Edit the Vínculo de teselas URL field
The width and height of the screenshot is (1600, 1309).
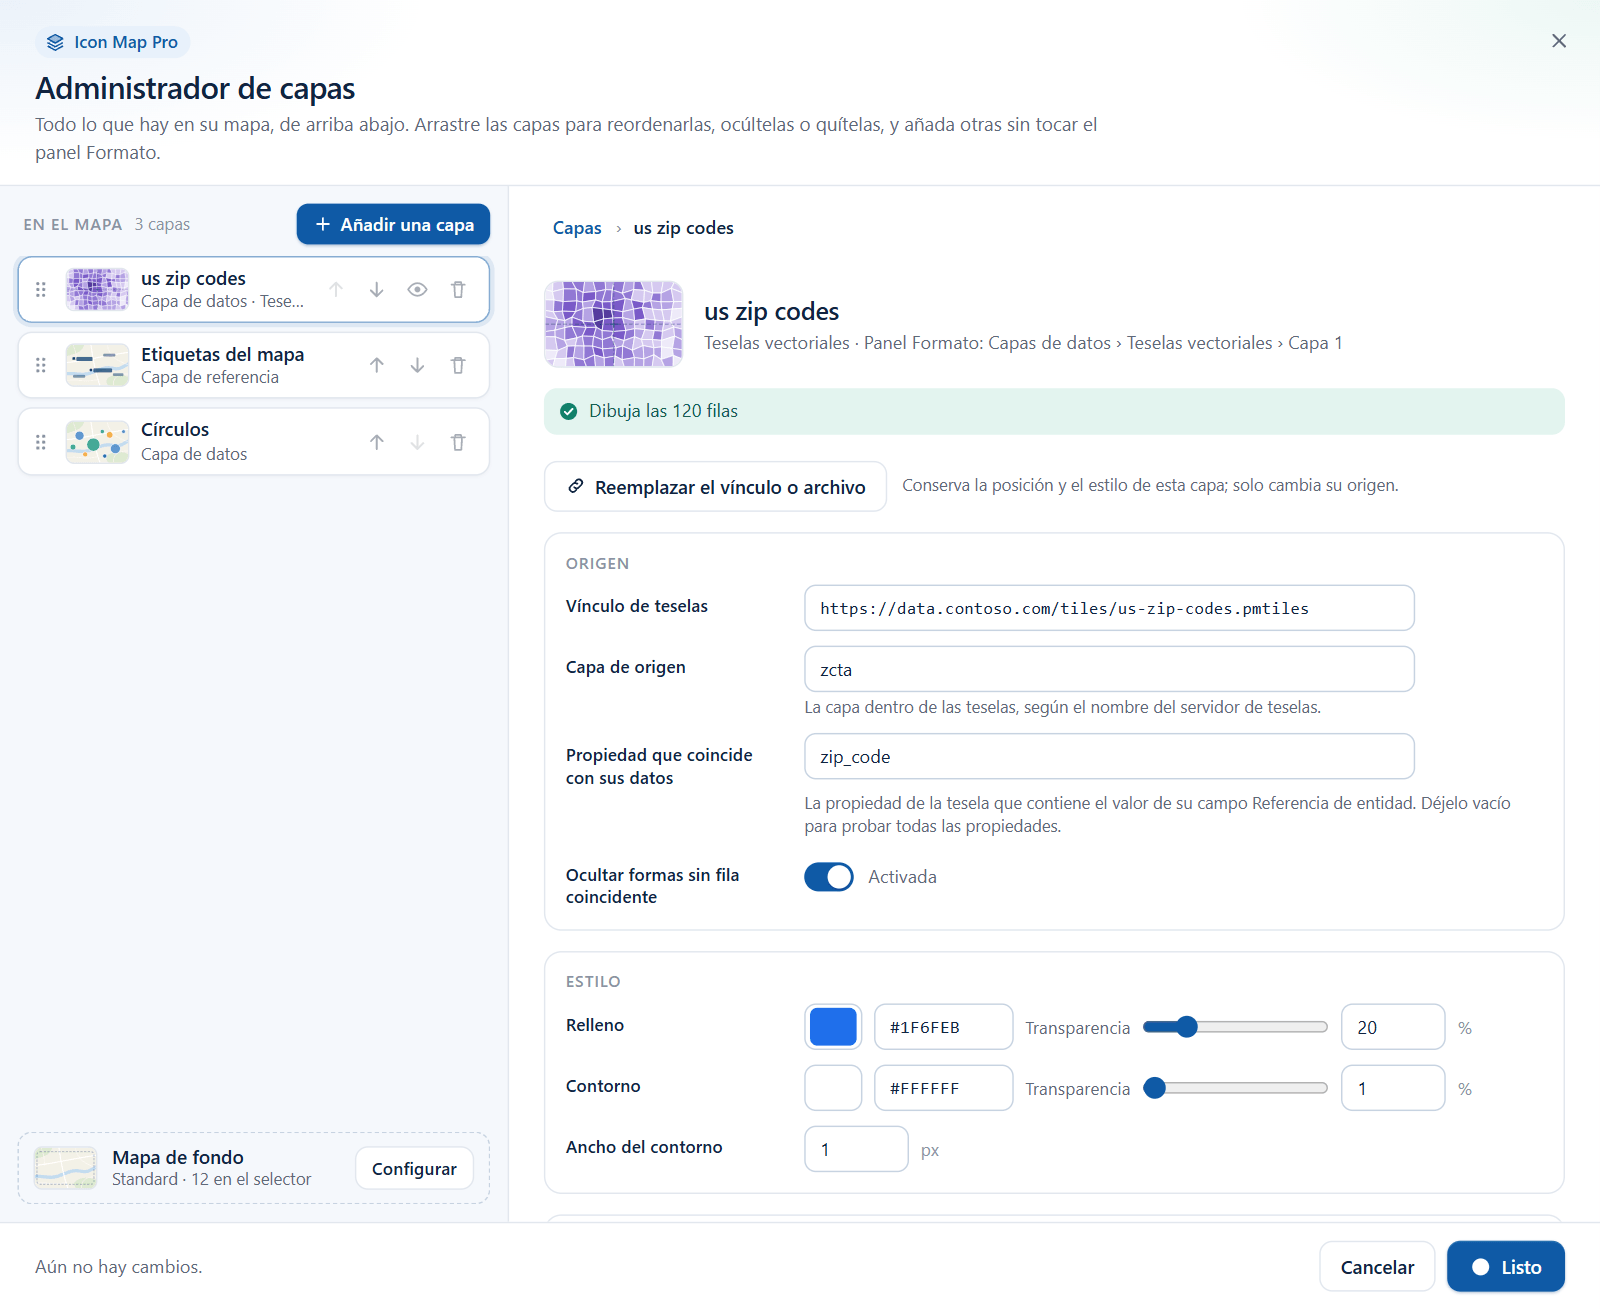click(1109, 608)
